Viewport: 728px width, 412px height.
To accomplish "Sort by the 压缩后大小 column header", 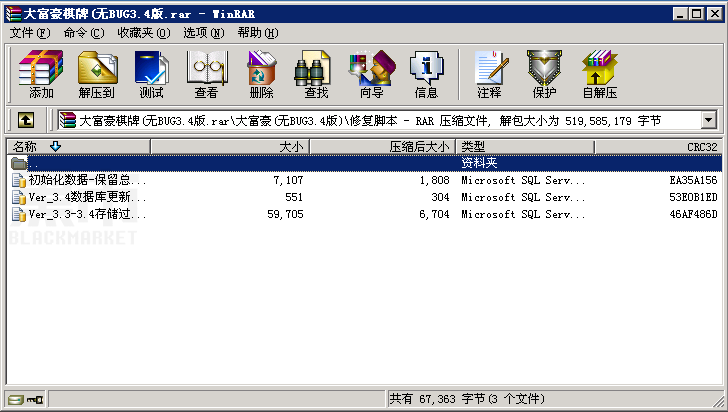I will point(383,147).
